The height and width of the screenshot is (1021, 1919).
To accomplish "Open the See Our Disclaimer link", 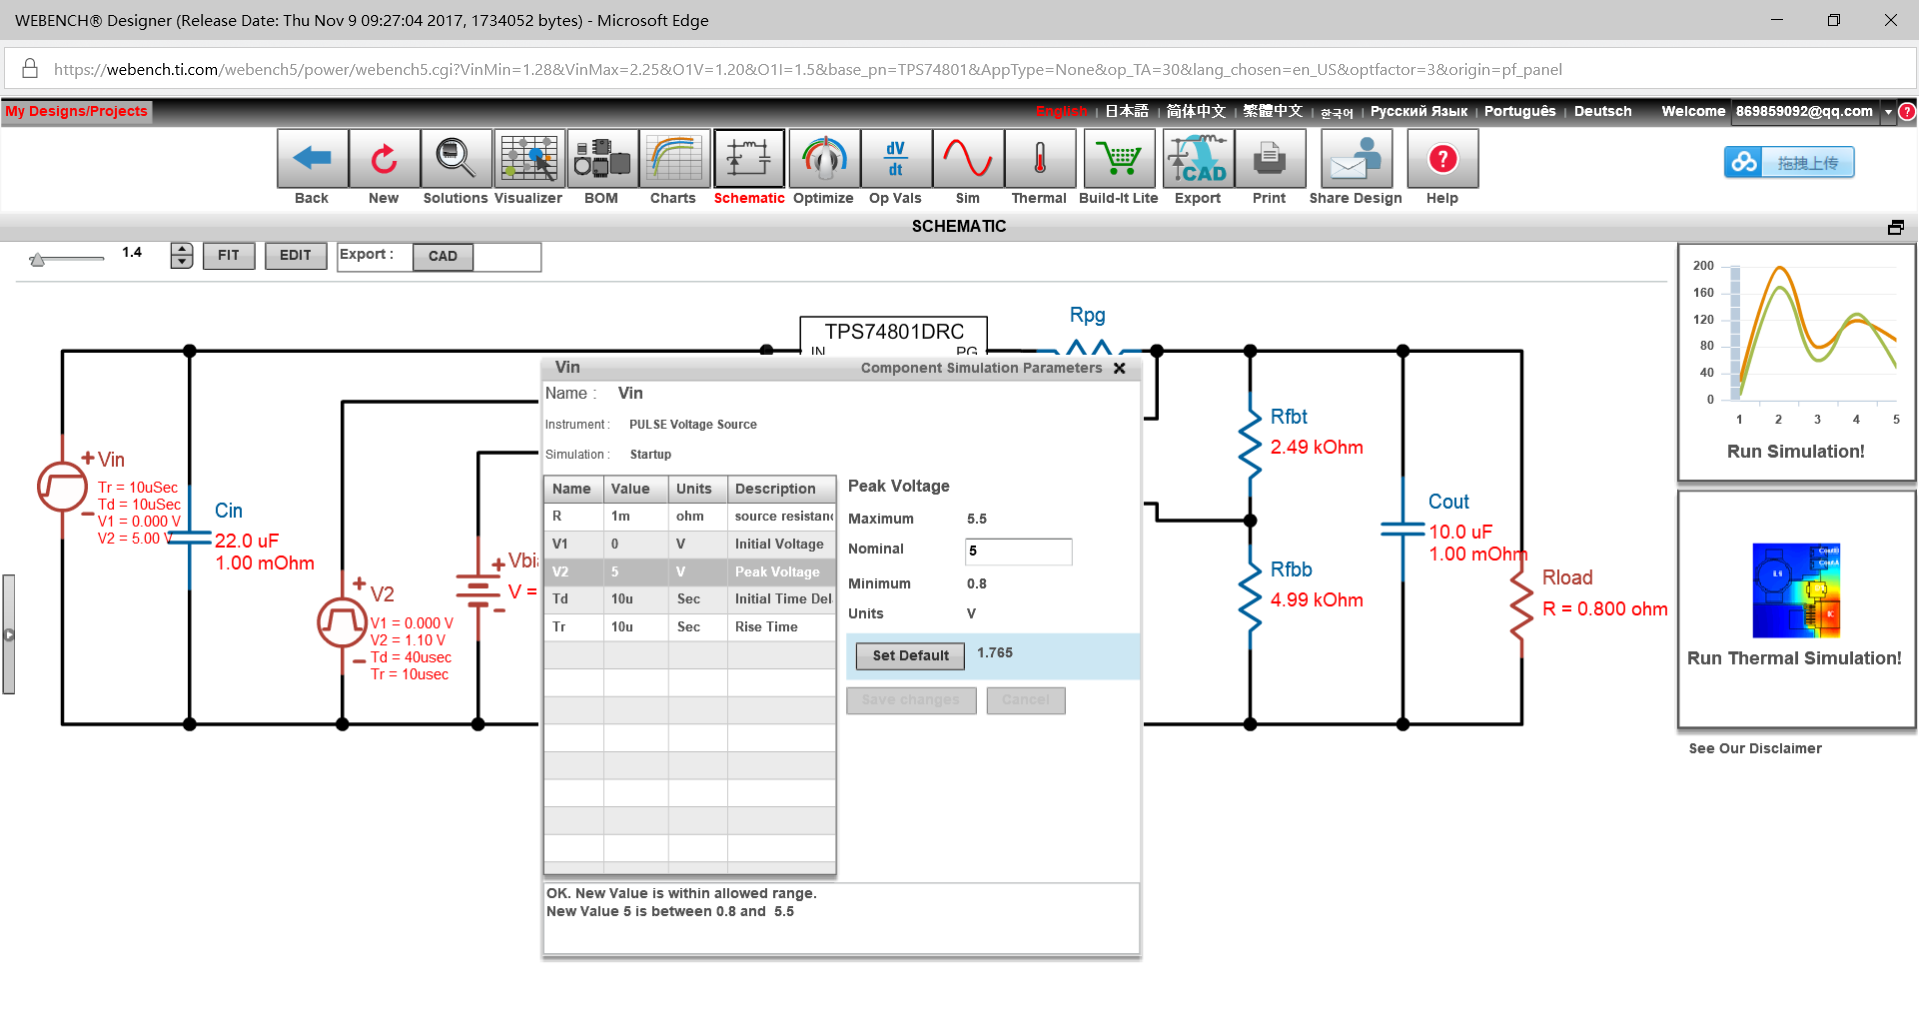I will pyautogui.click(x=1755, y=749).
